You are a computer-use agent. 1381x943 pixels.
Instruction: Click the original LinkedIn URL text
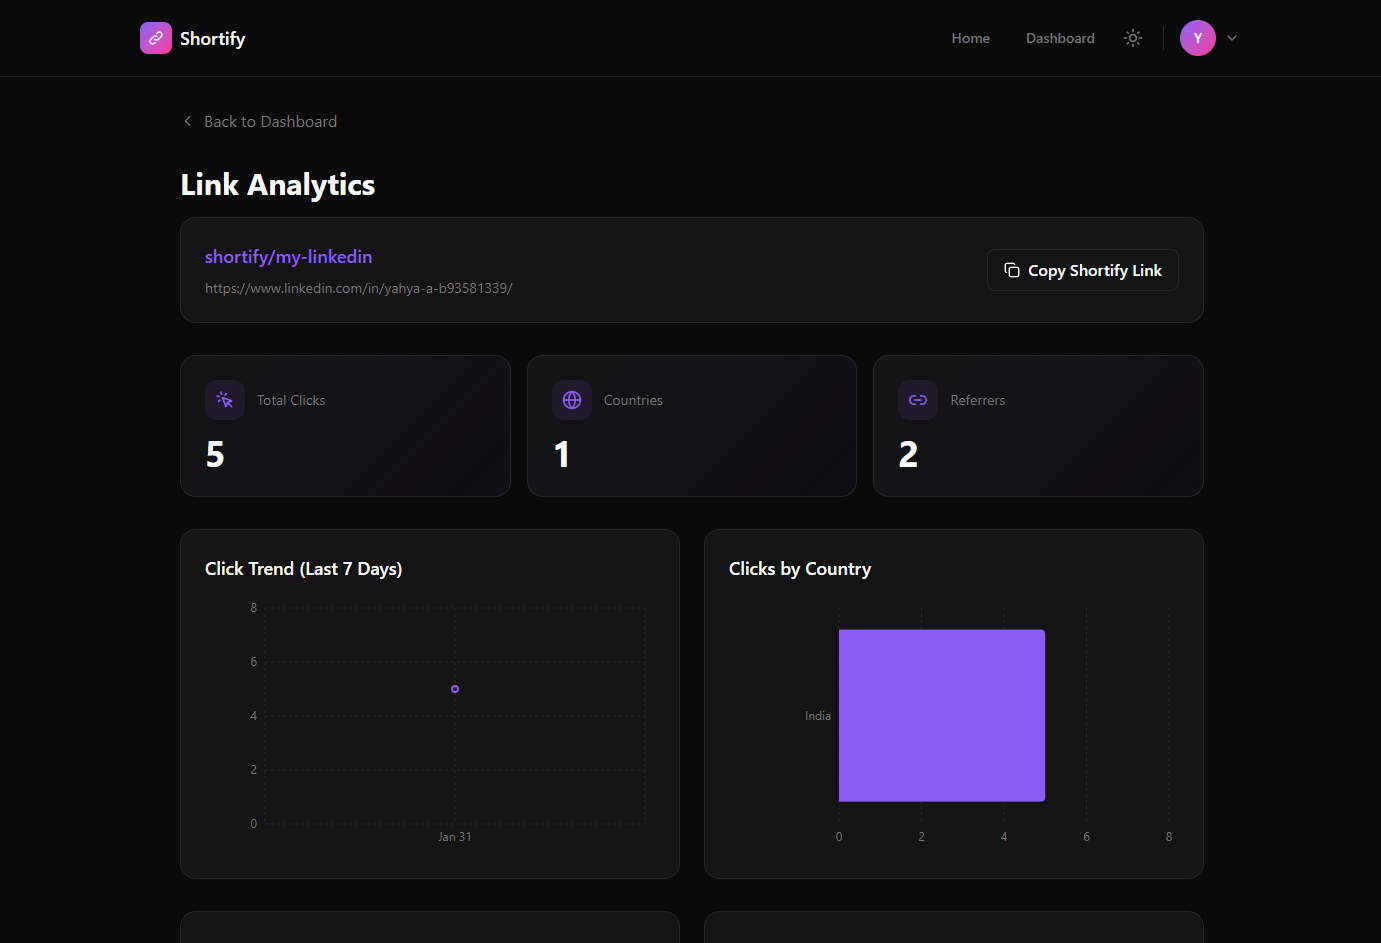point(358,287)
